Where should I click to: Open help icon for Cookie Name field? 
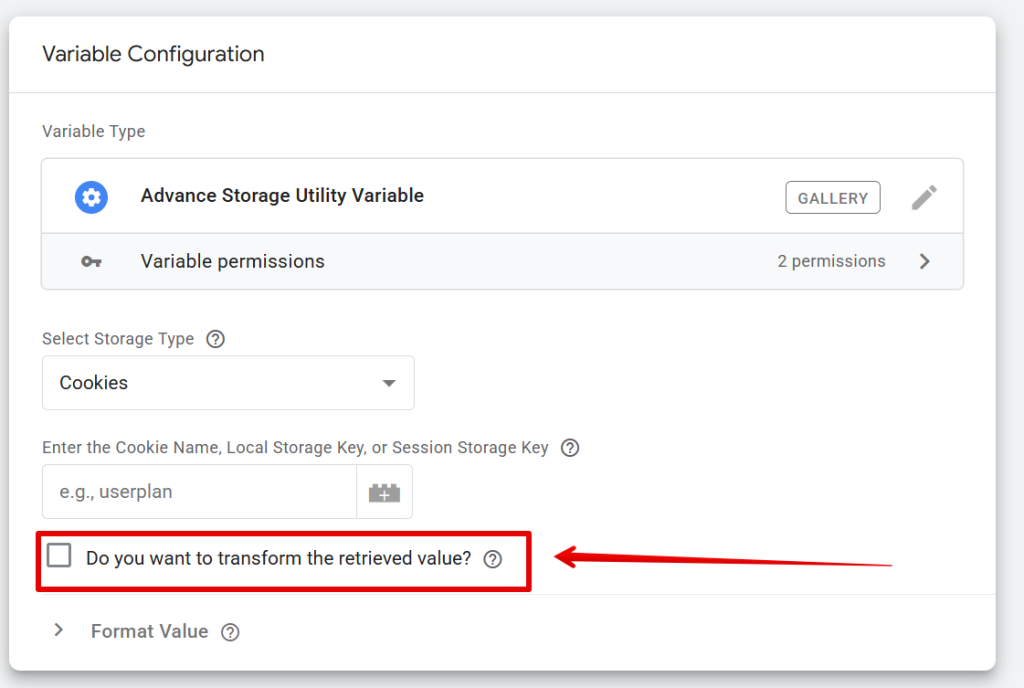coord(570,448)
